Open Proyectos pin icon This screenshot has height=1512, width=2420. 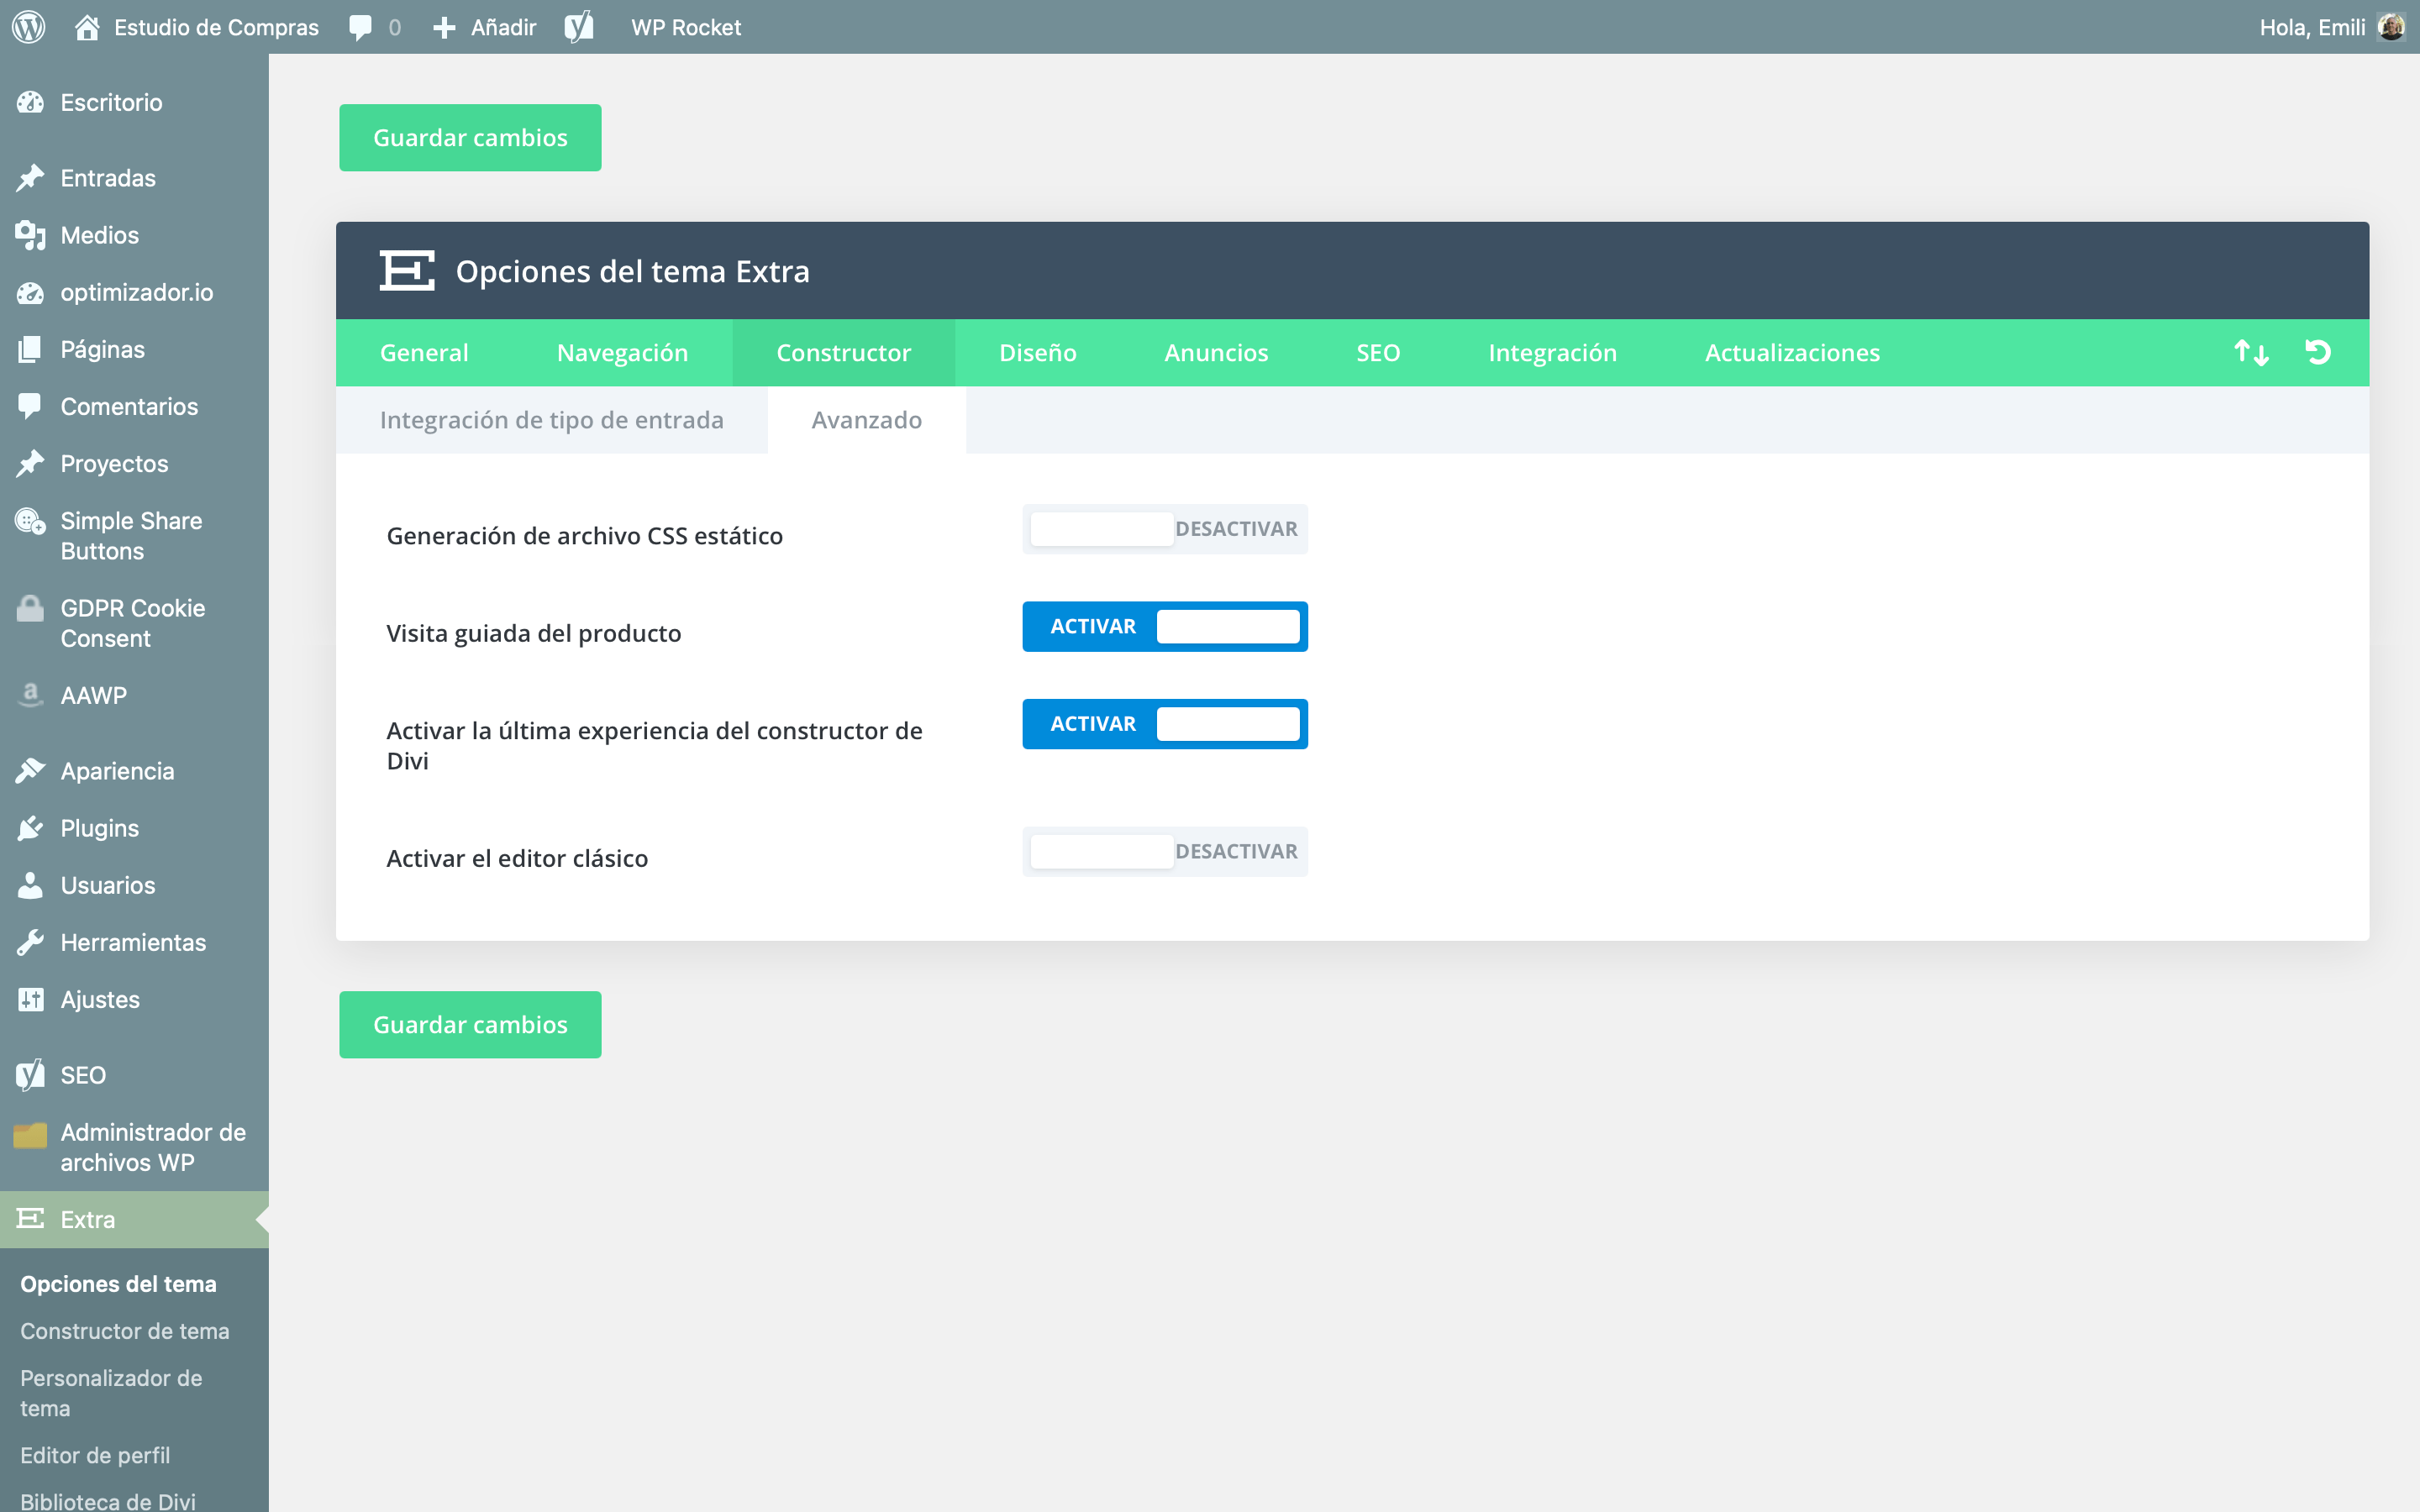30,463
